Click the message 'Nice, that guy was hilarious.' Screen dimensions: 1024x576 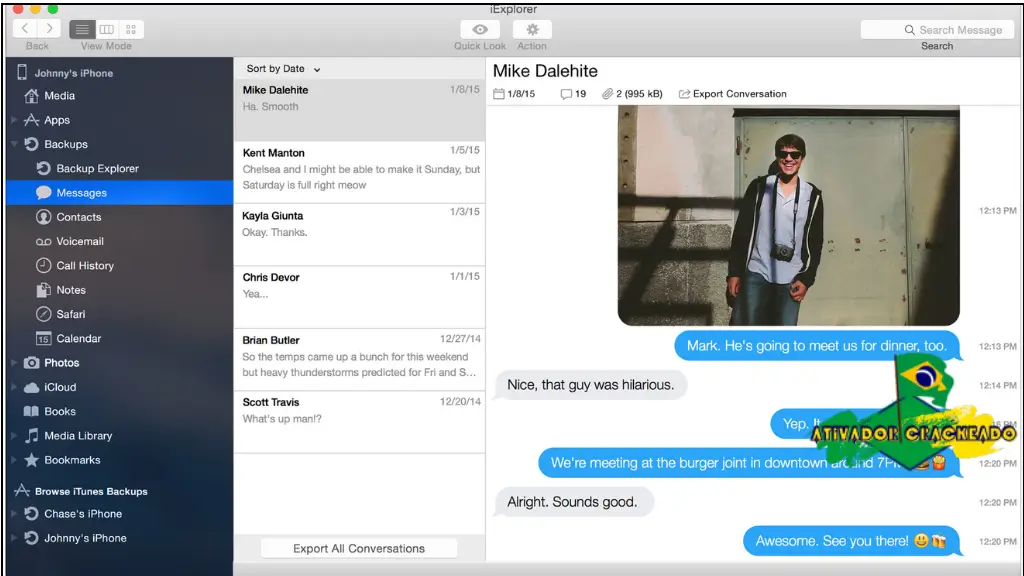point(590,385)
